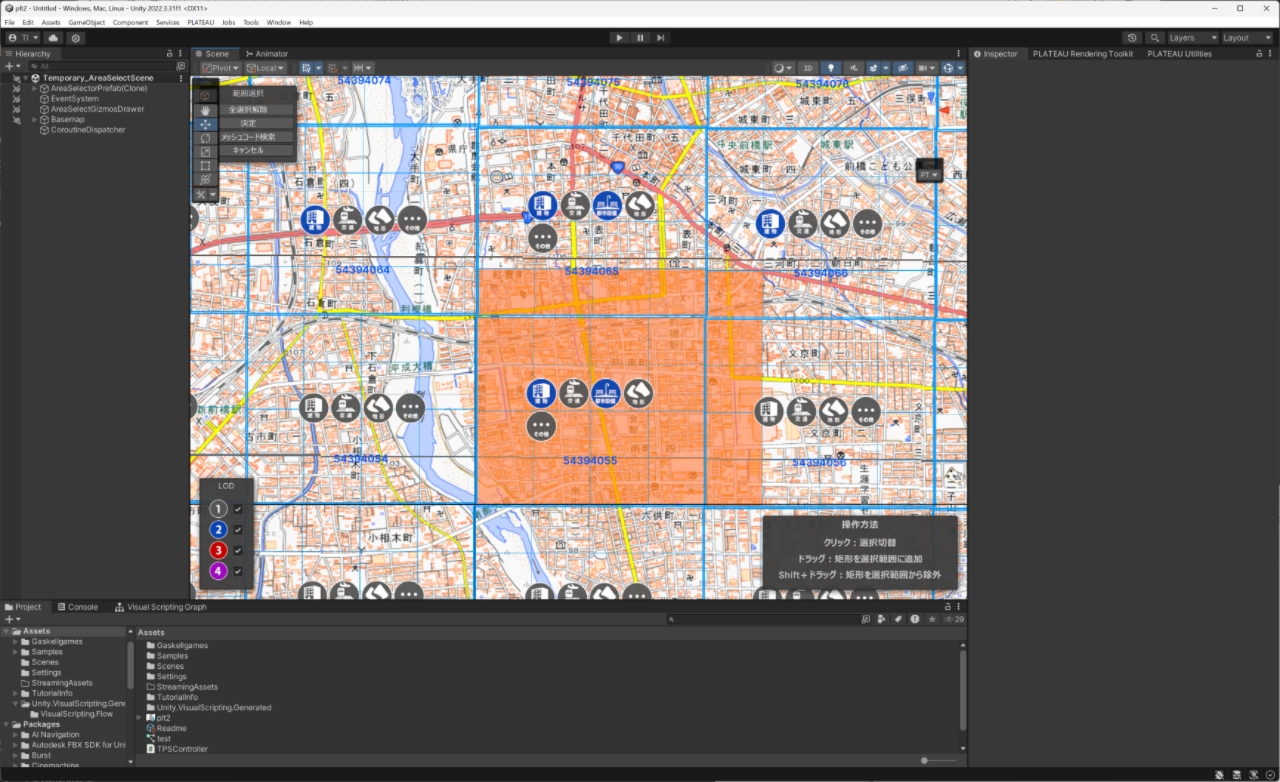This screenshot has width=1280, height=782.
Task: Toggle LOD 4 checkbox
Action: [238, 571]
